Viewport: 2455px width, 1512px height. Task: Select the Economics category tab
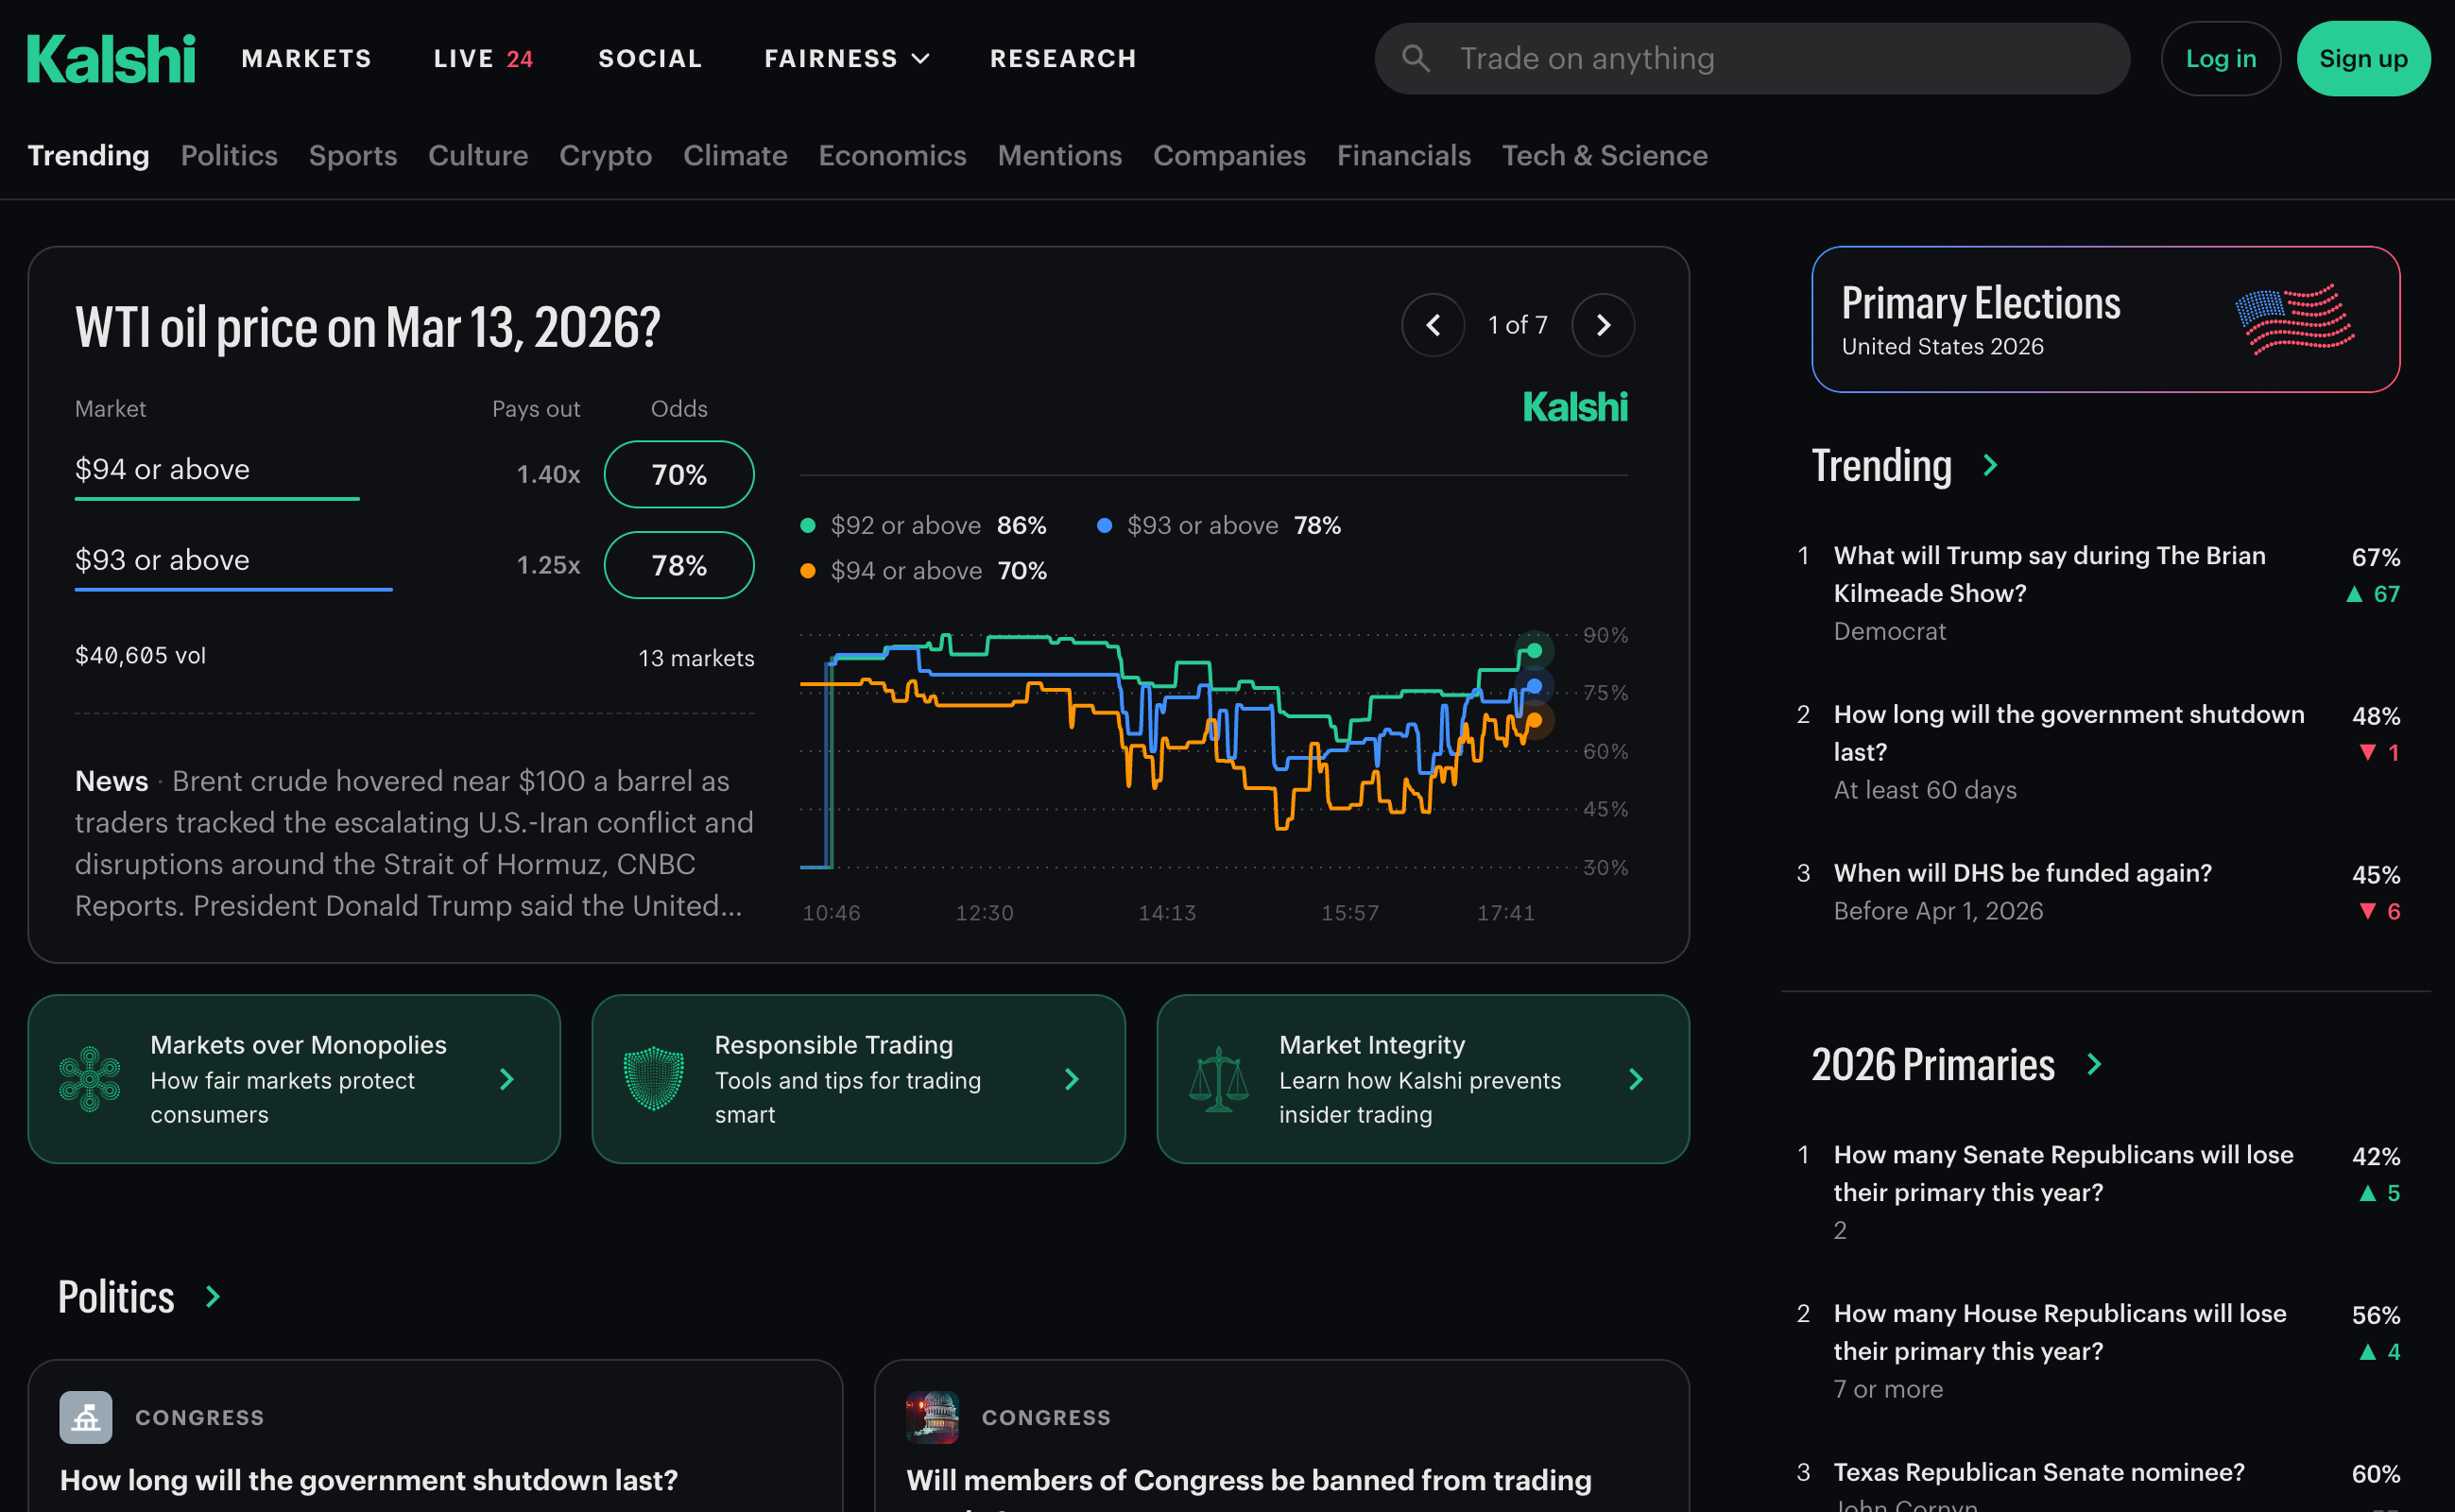[x=893, y=156]
